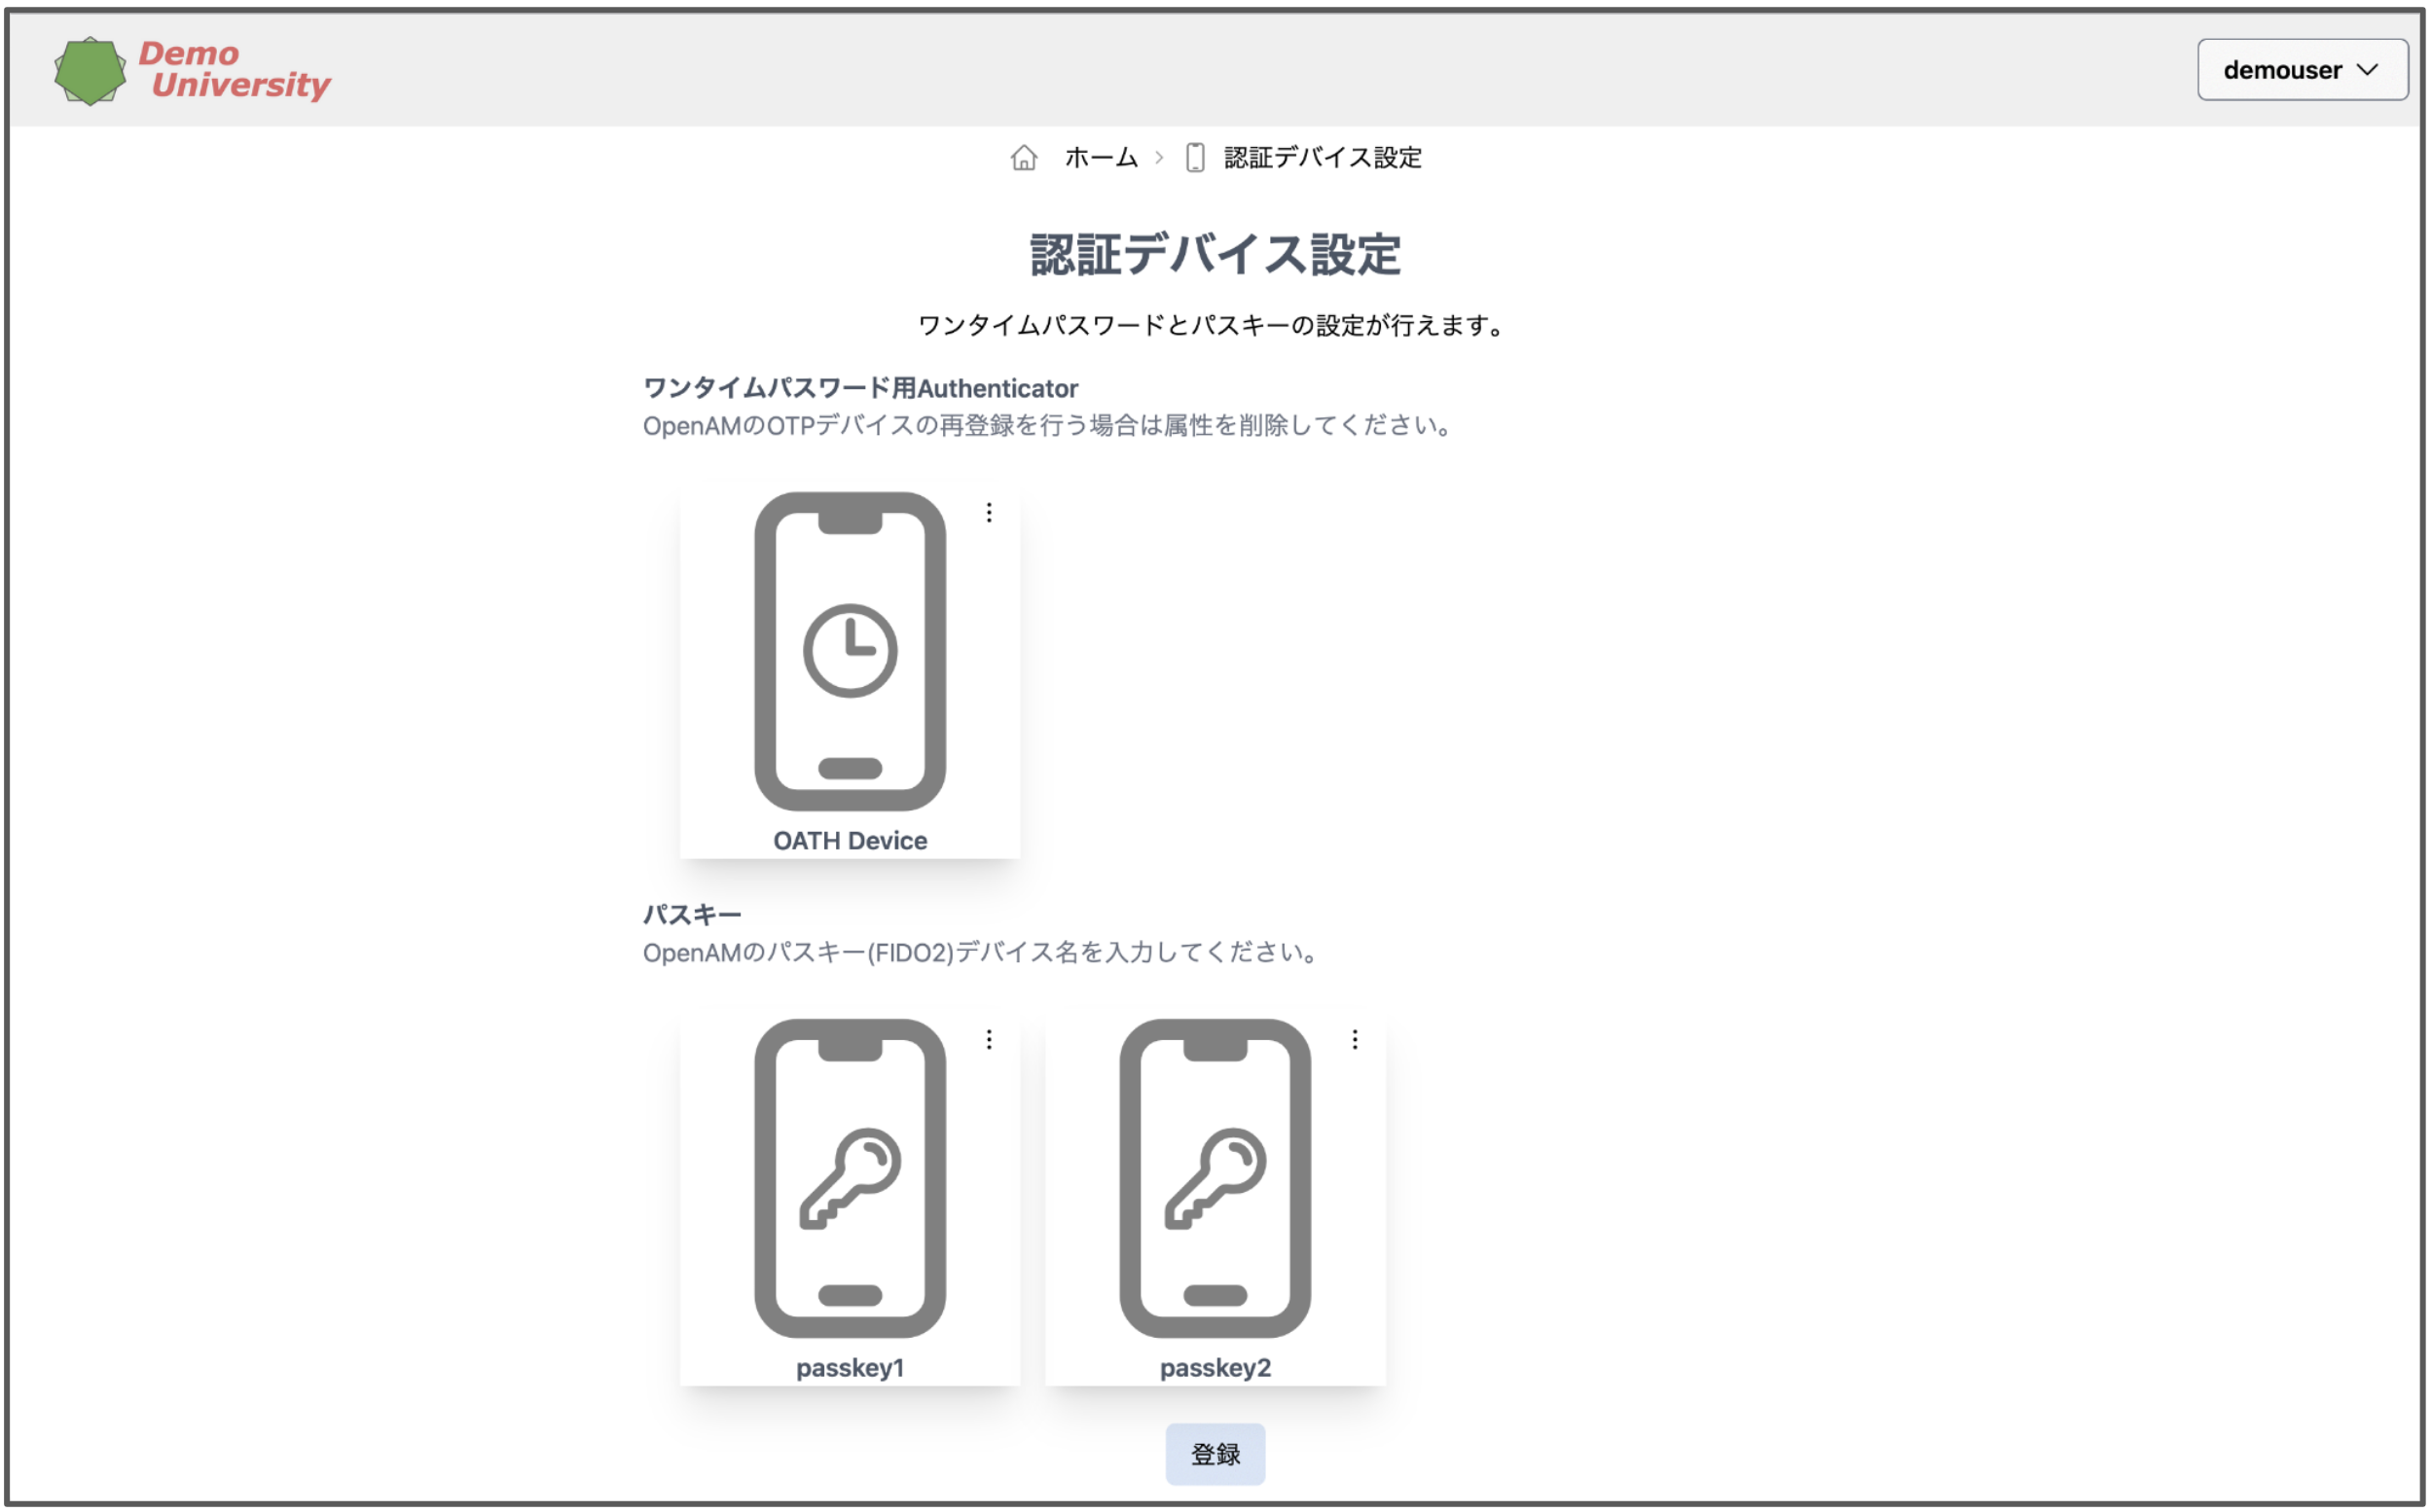Click the Demo University hexagon logo
The width and height of the screenshot is (2431, 1512).
tap(90, 71)
